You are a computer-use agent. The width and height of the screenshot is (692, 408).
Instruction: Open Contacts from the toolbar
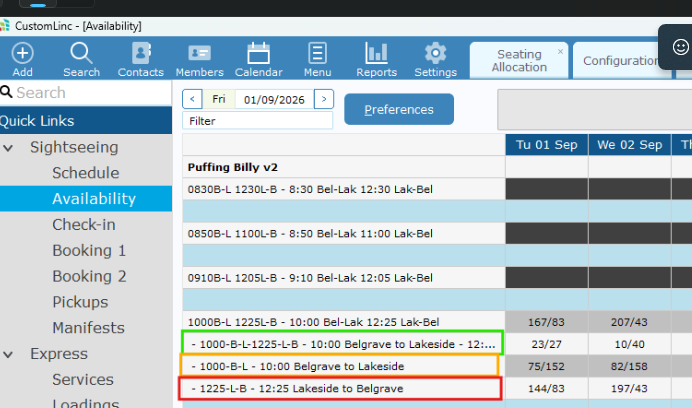coord(140,60)
